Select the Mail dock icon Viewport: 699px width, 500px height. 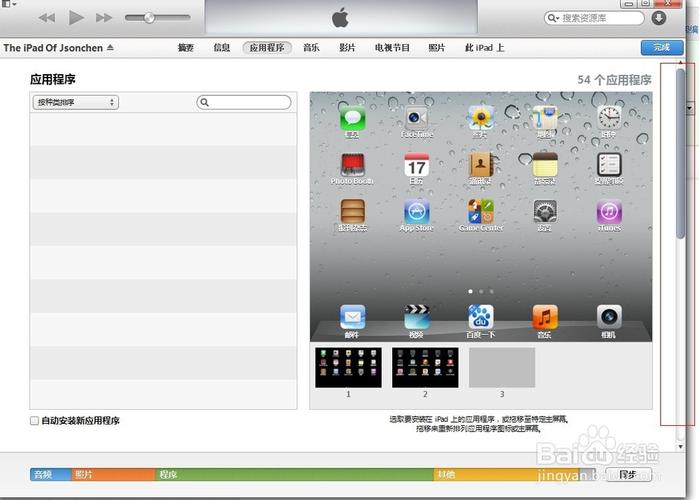353,317
